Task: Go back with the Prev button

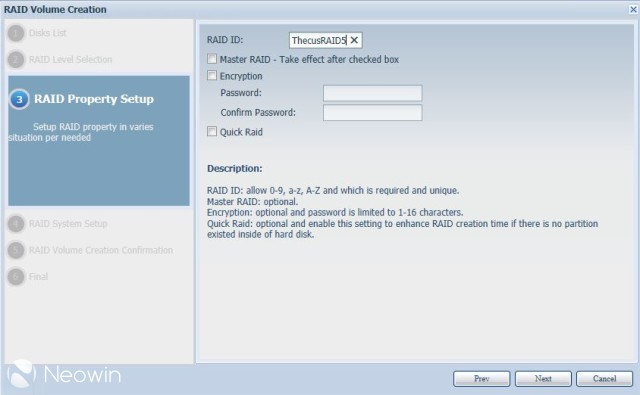Action: tap(482, 379)
